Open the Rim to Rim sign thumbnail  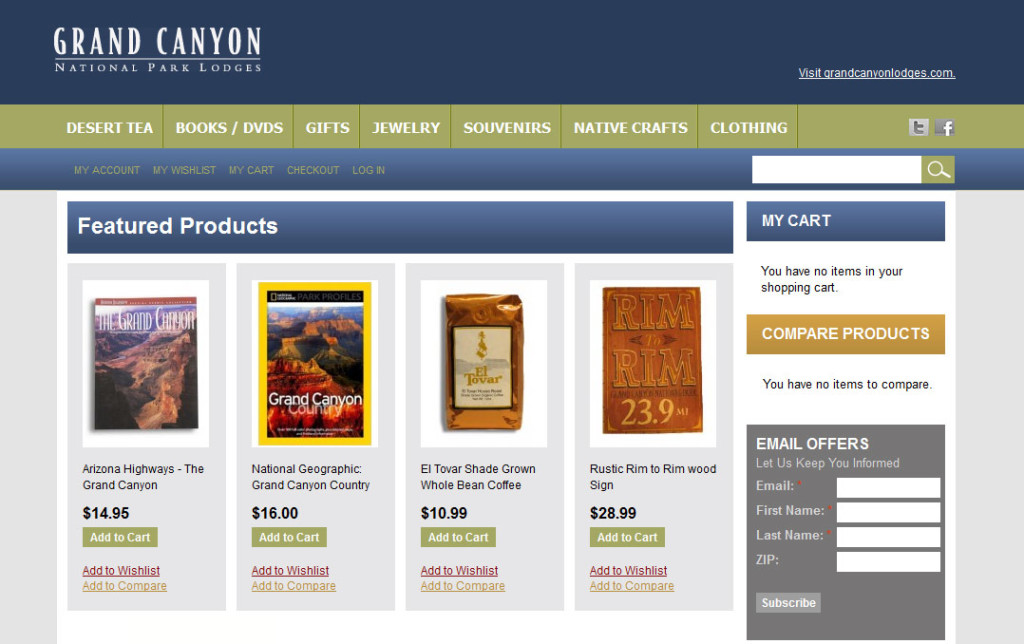click(x=652, y=363)
